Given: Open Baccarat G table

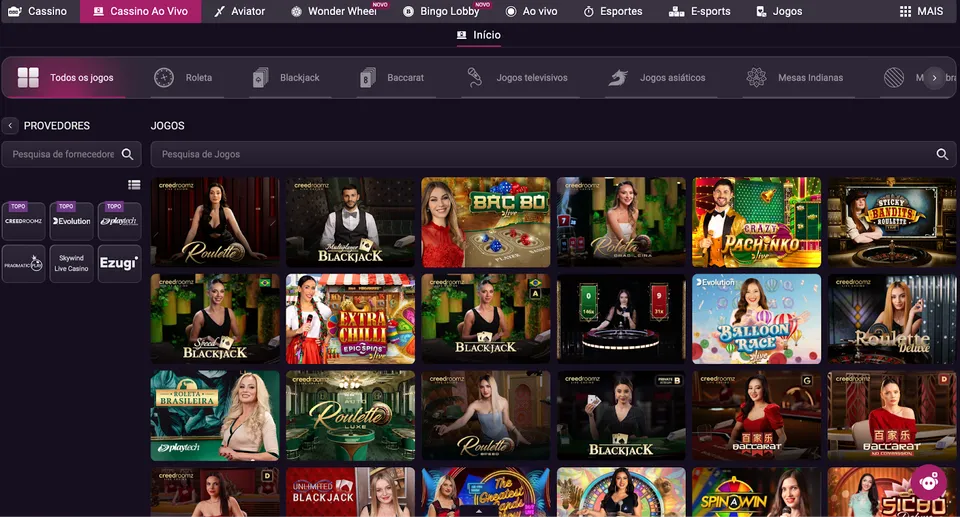Looking at the screenshot, I should click(x=756, y=415).
